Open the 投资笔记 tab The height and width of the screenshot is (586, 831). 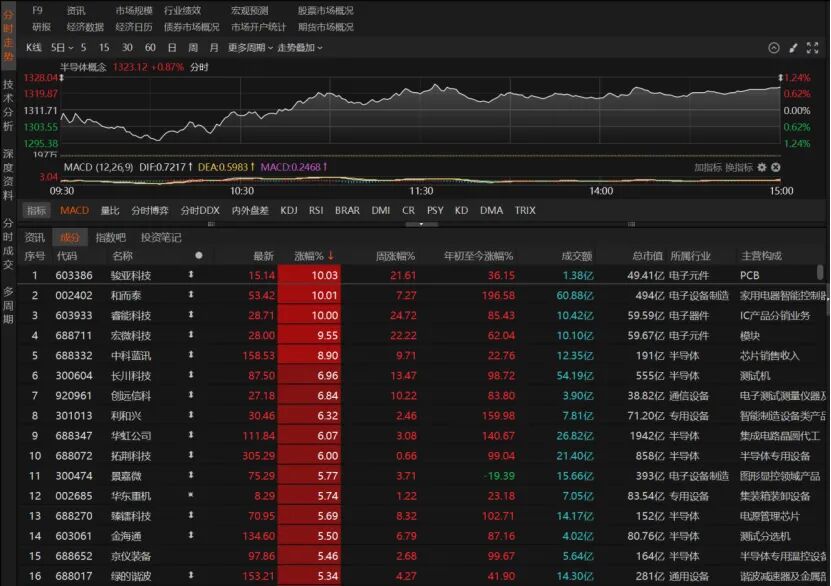[x=161, y=237]
